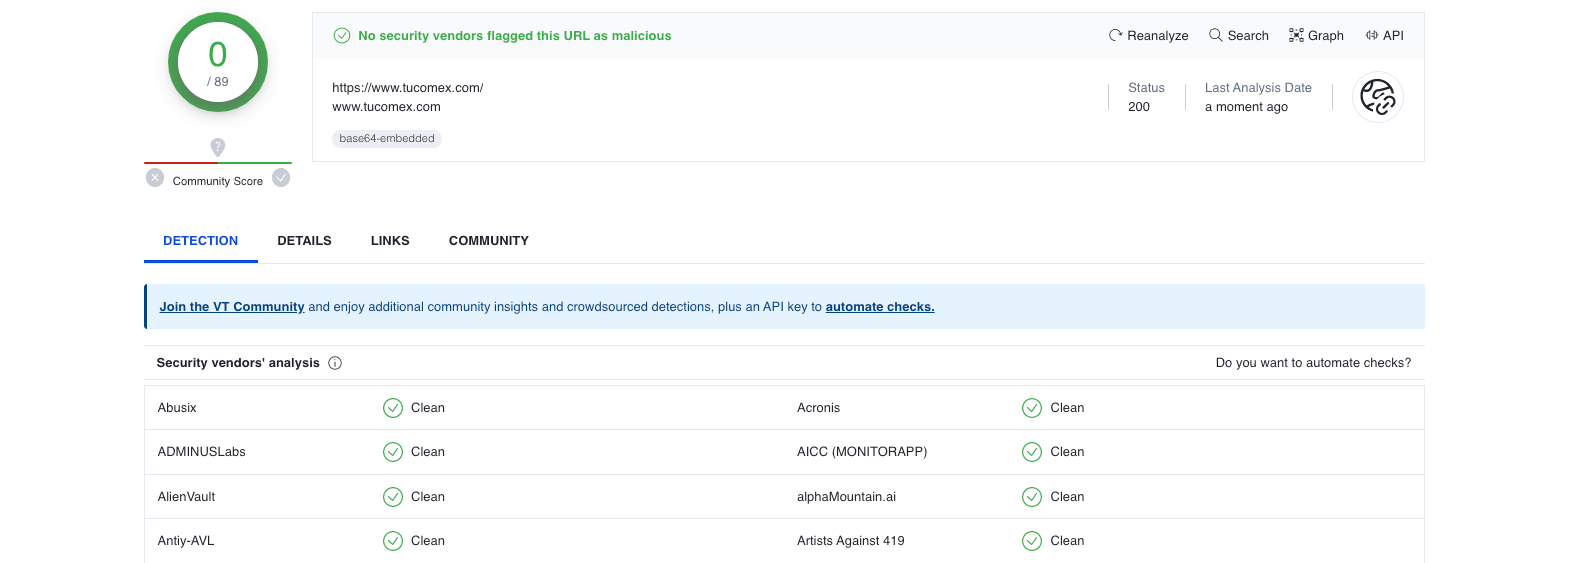
Task: Click Do you want to automate checks
Action: click(1313, 363)
